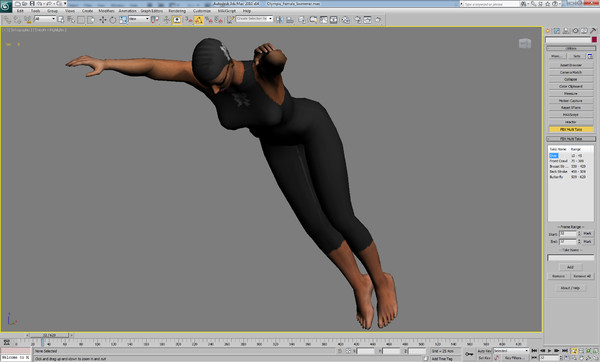Click the Align tool icon

click(x=290, y=20)
